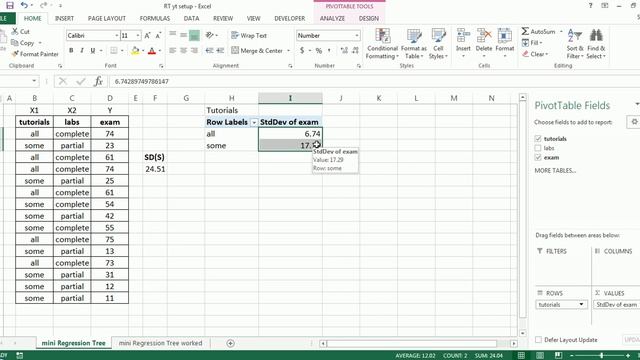Center align the cell text
This screenshot has height=360, width=640.
[x=183, y=51]
